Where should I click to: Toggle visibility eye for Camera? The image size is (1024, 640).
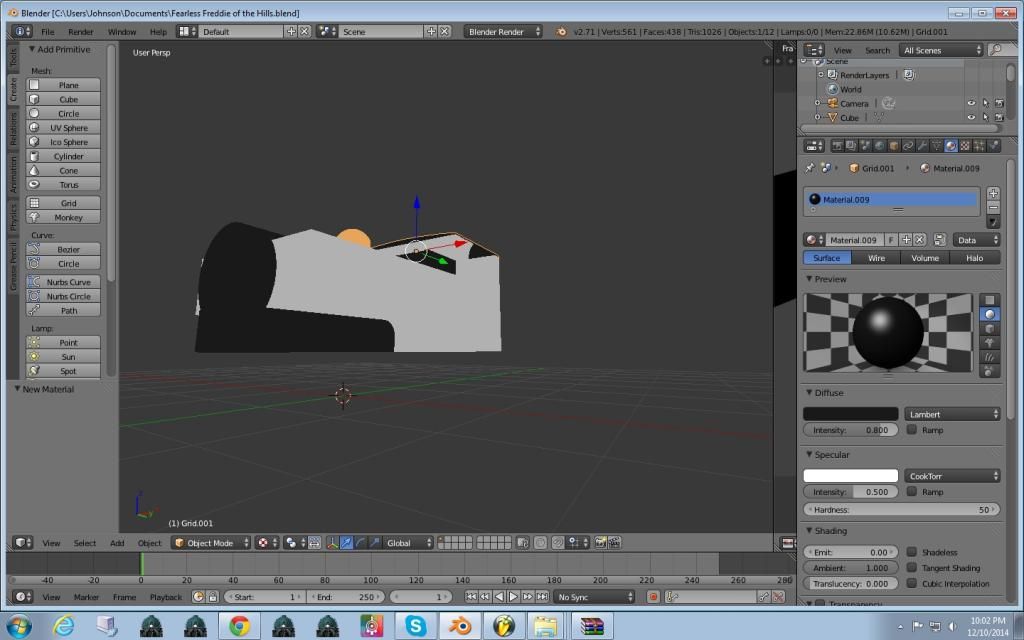tap(971, 103)
